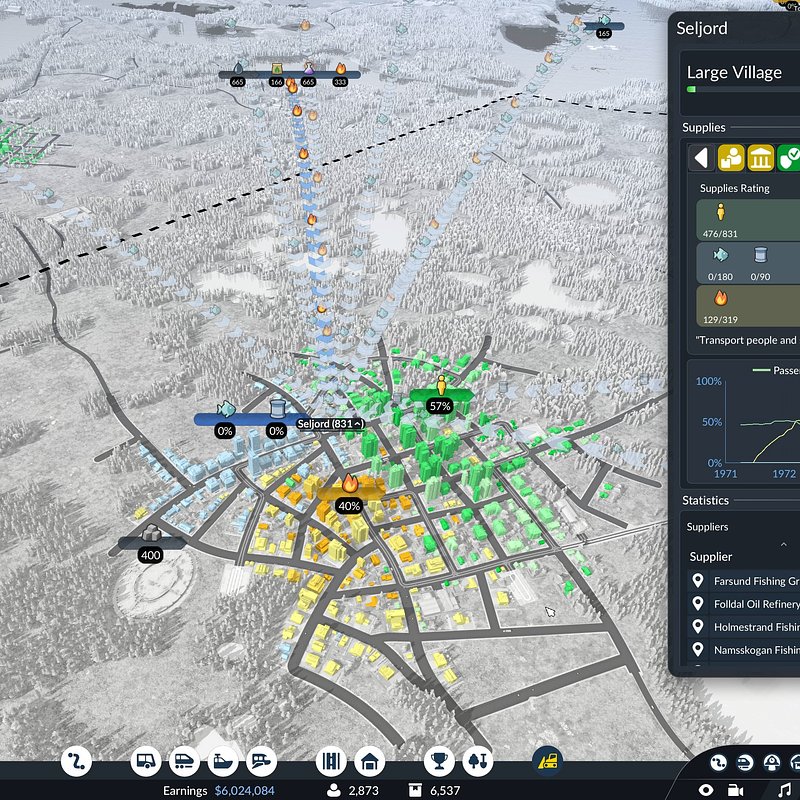Click the Seljord (831) town label
The image size is (800, 800).
(331, 424)
